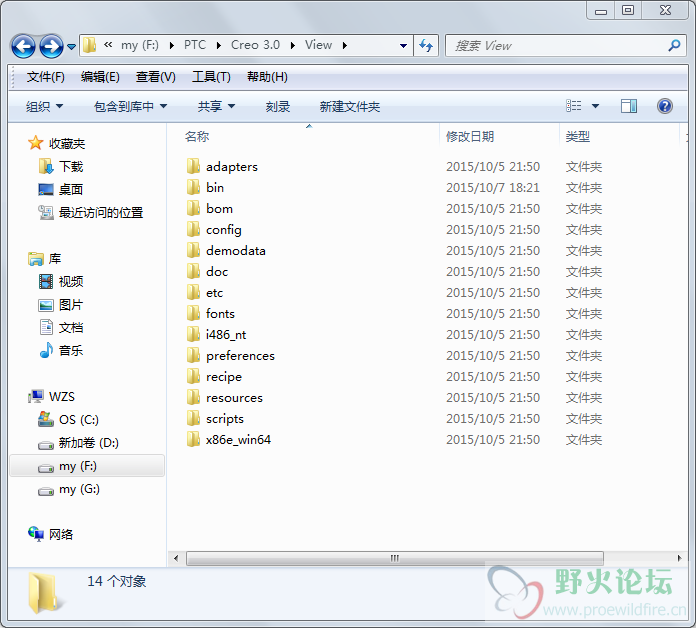Select the demodata folder icon
Viewport: 696px width, 628px height.
pos(193,250)
